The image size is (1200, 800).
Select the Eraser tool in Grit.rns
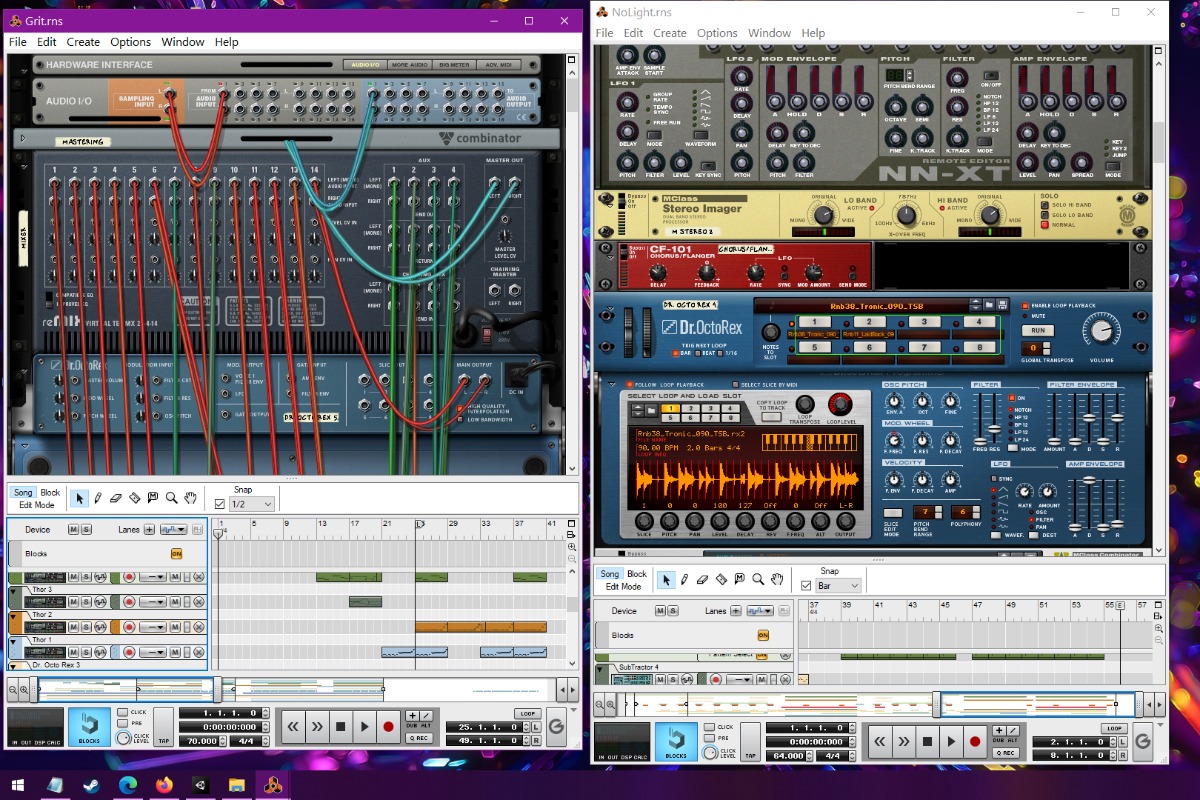point(116,498)
